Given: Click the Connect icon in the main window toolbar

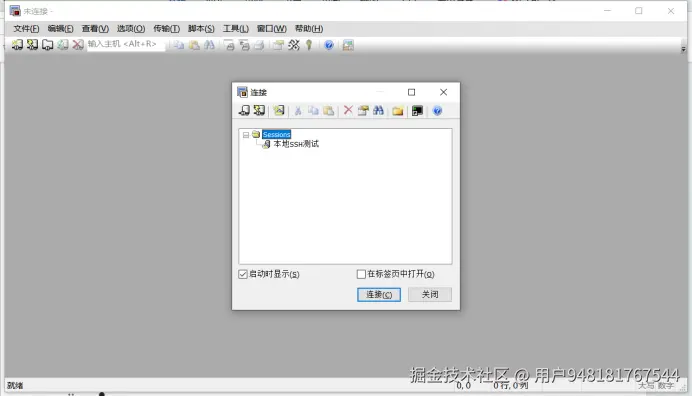Looking at the screenshot, I should tap(17, 45).
